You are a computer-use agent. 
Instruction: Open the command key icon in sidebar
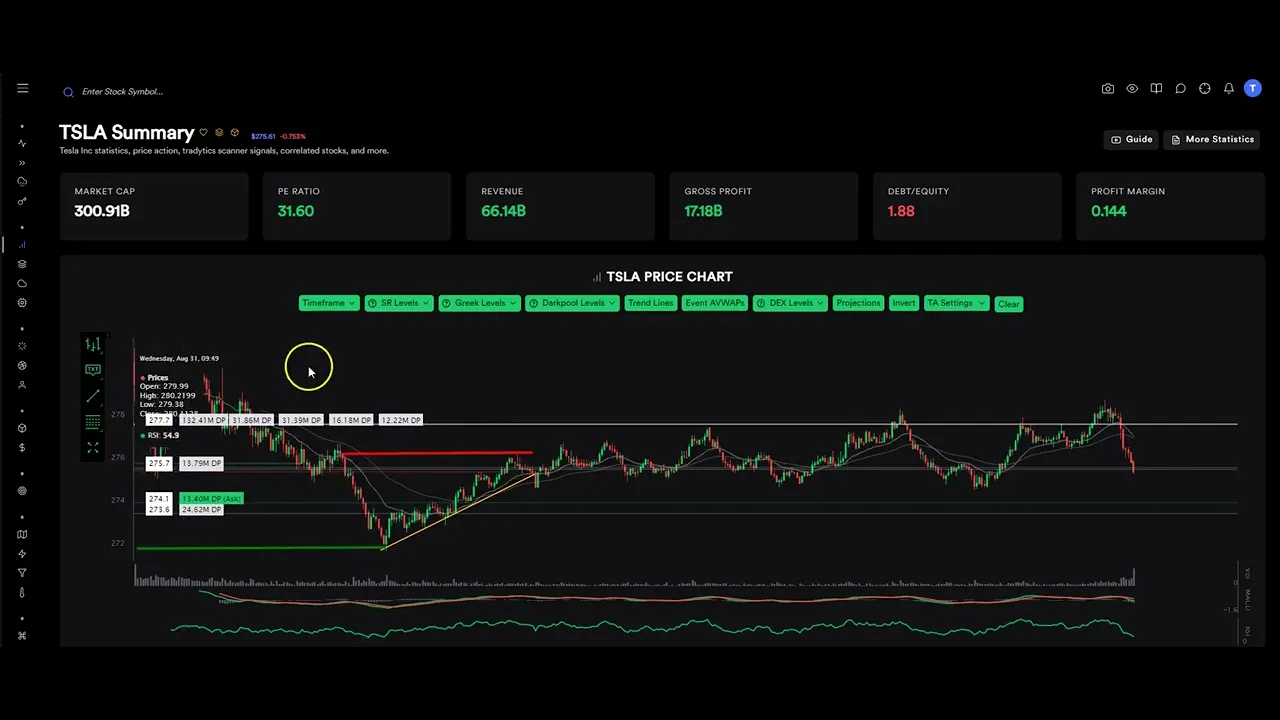click(x=22, y=636)
